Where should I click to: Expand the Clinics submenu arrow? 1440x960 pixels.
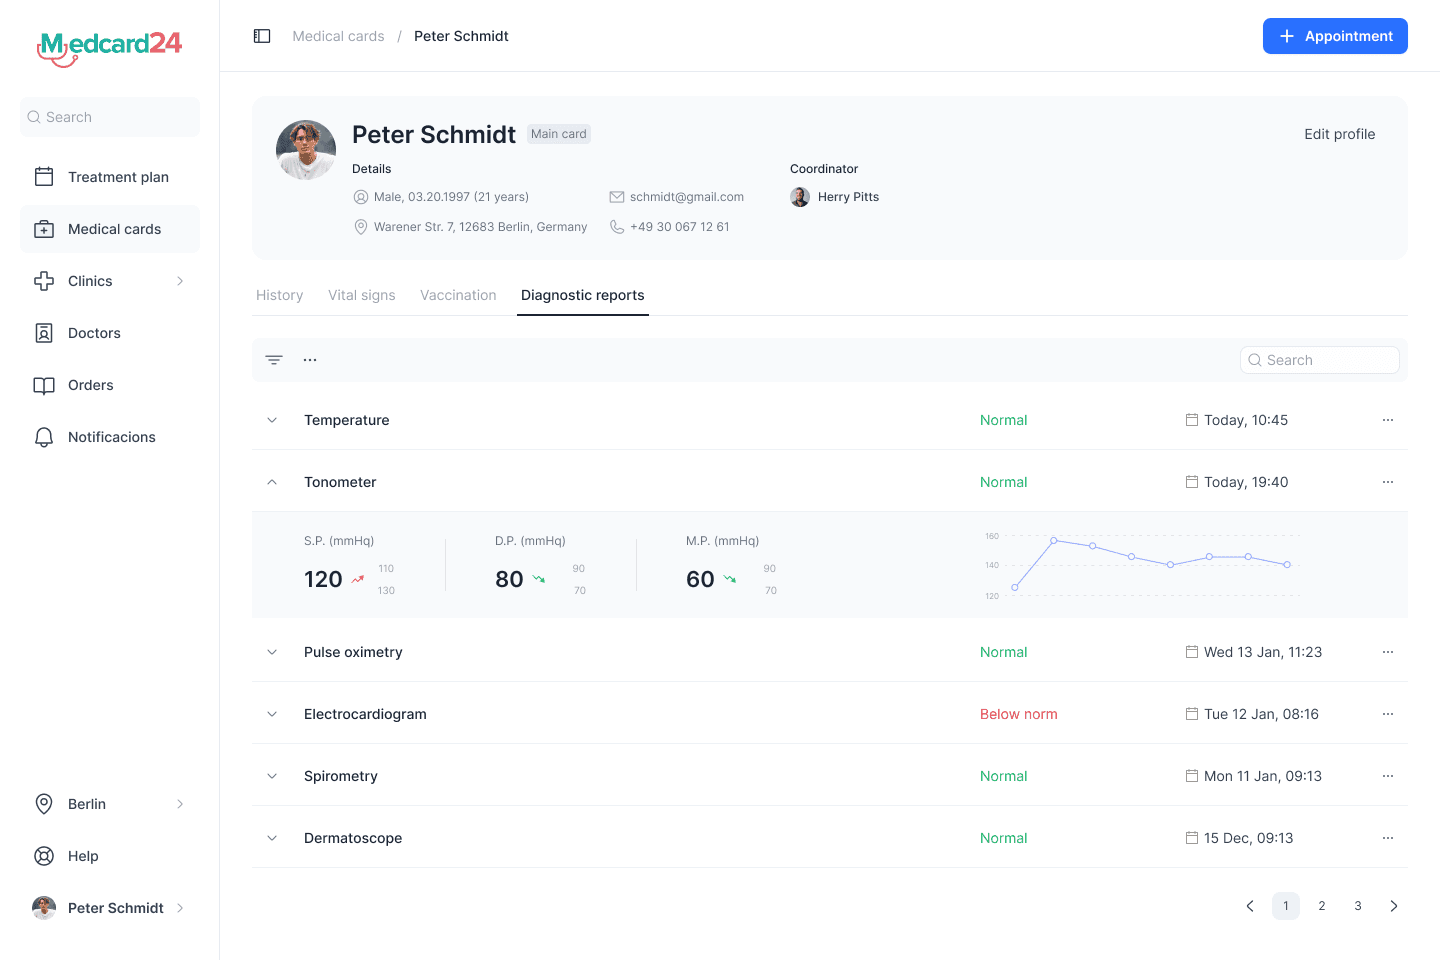(x=180, y=281)
